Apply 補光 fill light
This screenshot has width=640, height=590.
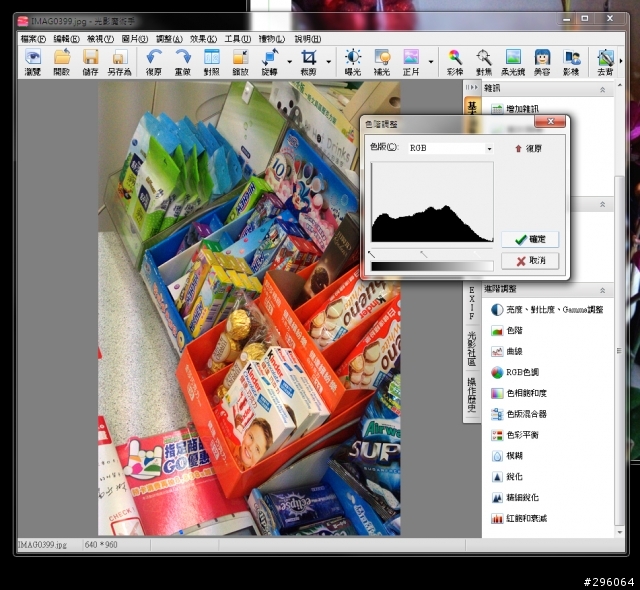(382, 62)
